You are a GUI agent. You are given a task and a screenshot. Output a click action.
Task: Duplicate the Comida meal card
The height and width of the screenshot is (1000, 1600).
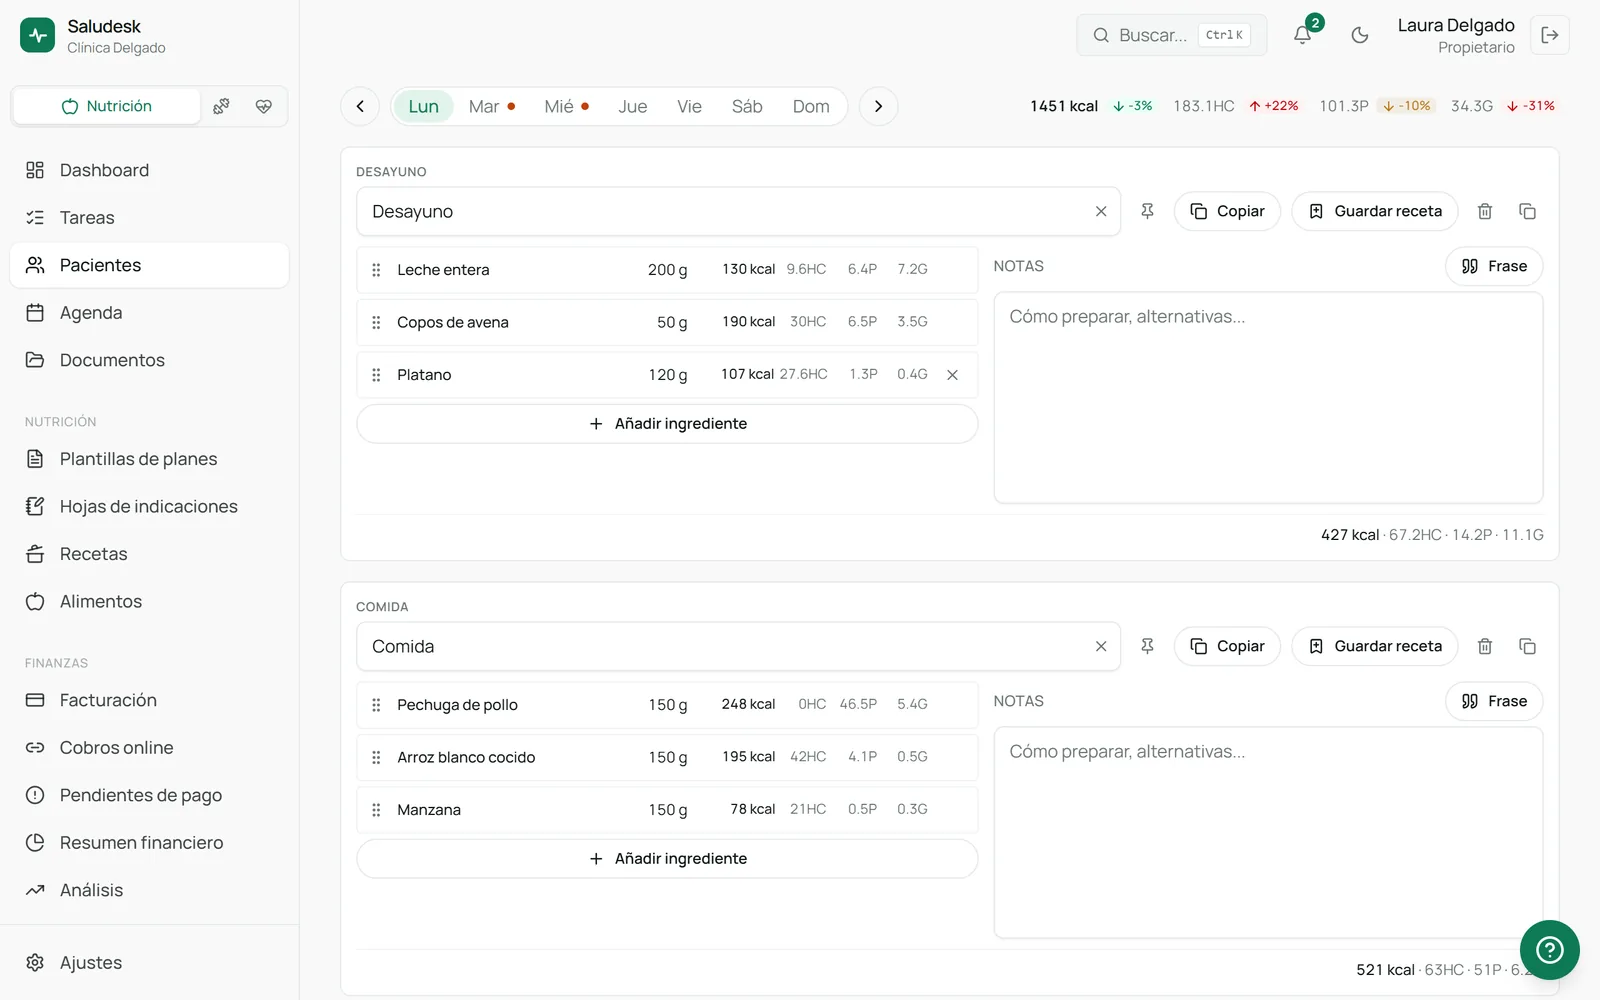[x=1527, y=646]
